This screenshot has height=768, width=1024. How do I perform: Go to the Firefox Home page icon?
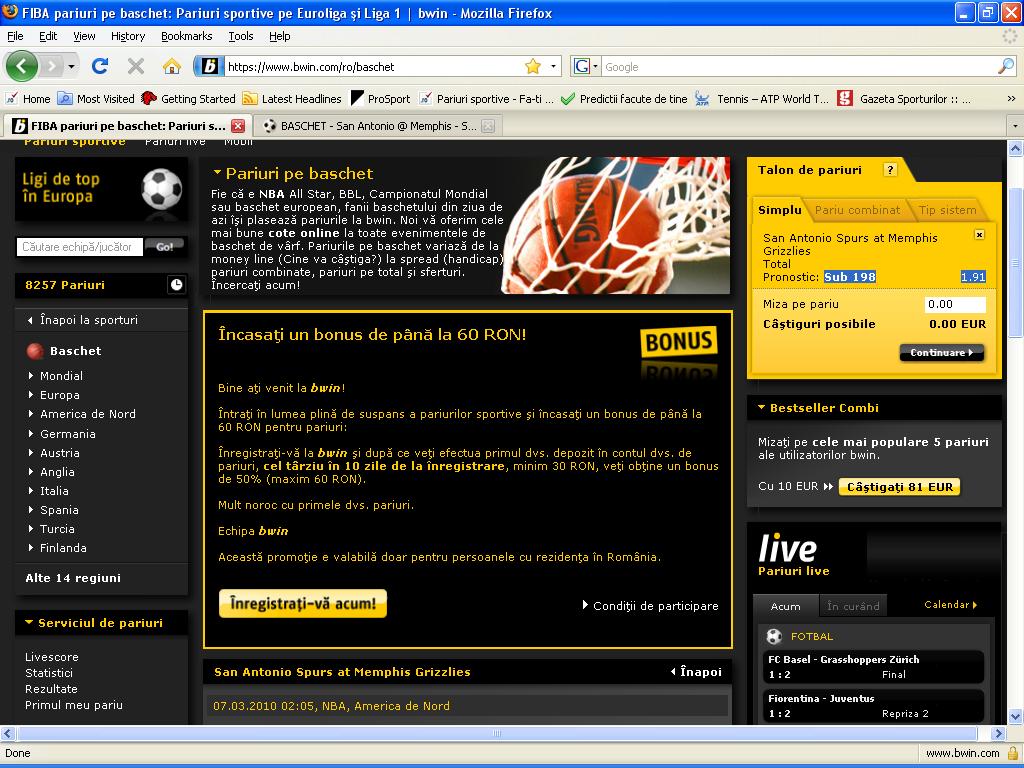[x=172, y=66]
